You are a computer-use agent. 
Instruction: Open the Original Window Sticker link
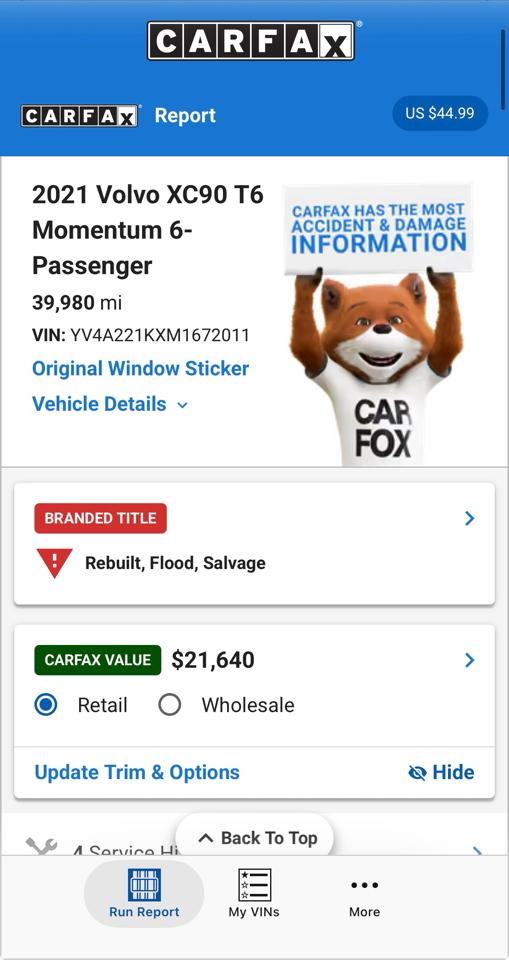pos(140,369)
